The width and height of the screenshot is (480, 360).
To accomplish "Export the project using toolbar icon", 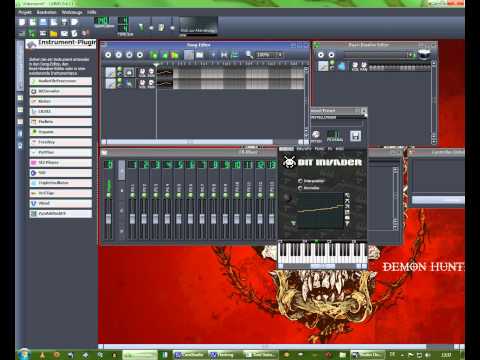I will (x=75, y=22).
